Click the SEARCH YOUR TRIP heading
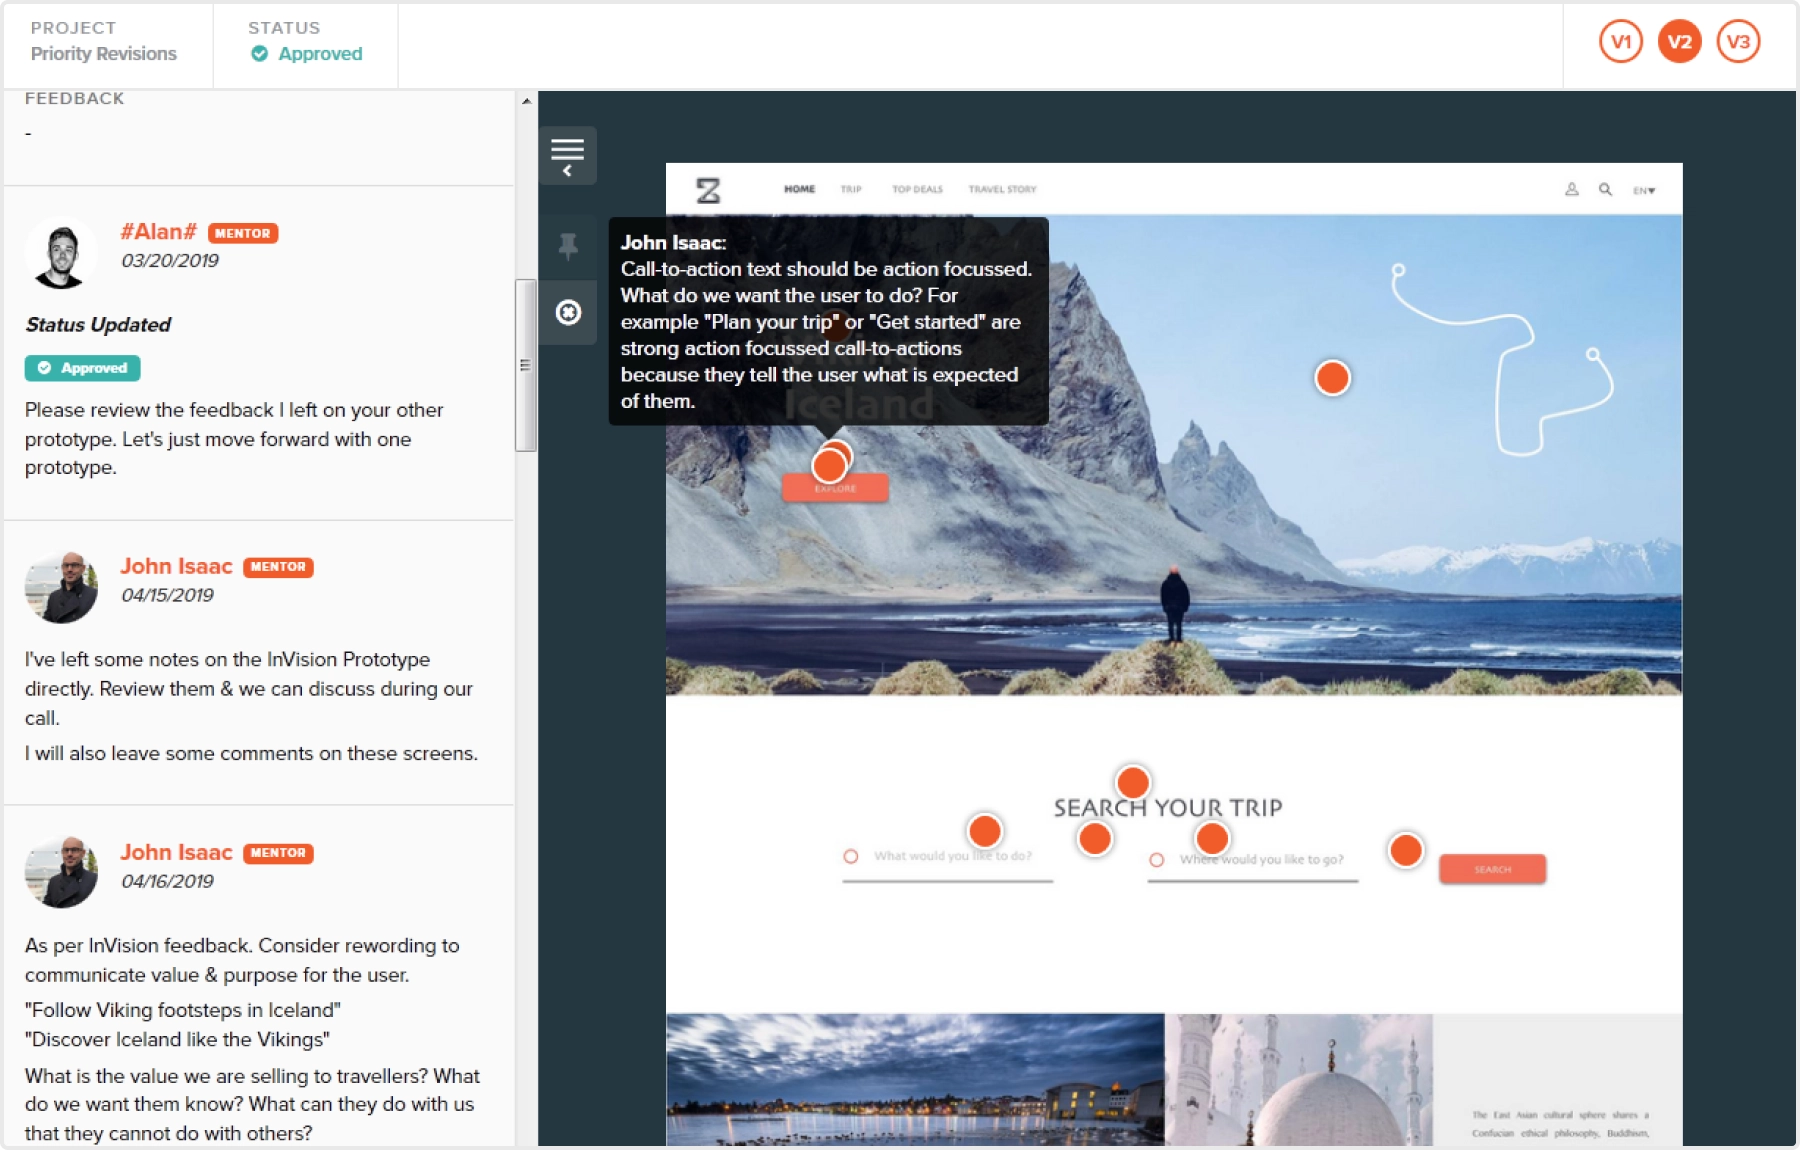Viewport: 1800px width, 1150px height. pos(1168,808)
